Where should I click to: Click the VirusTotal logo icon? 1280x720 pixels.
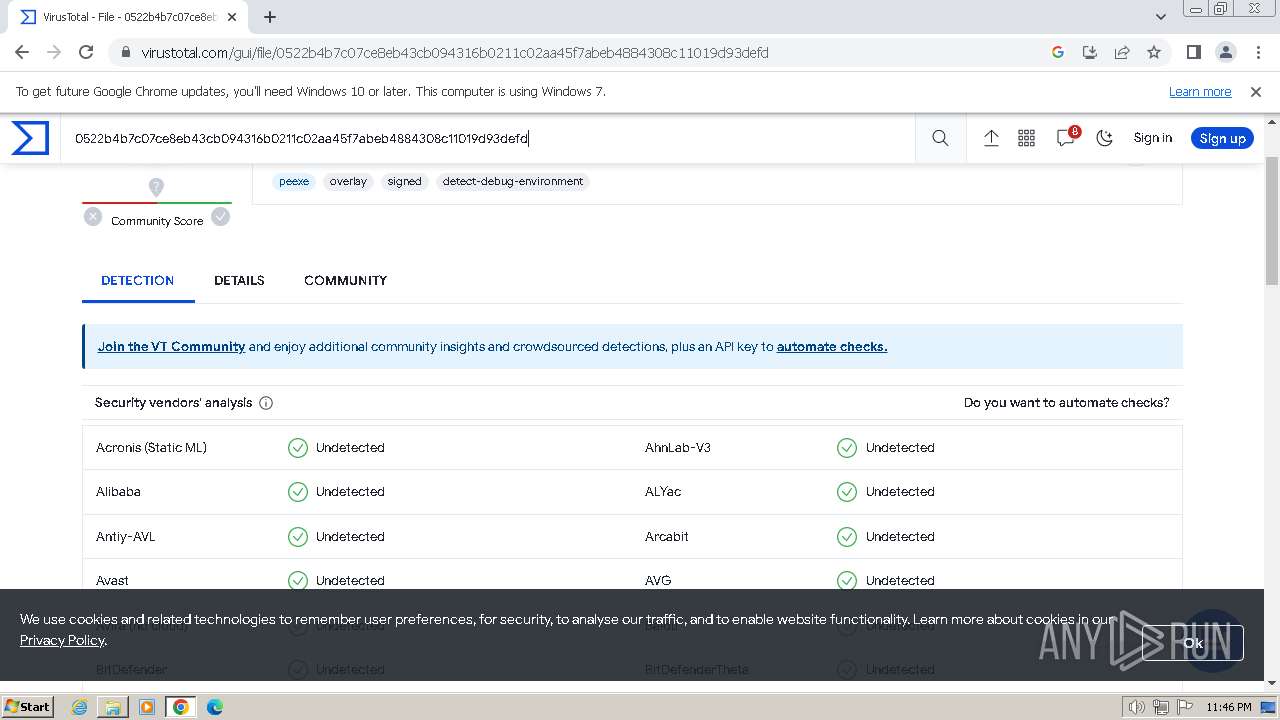(x=30, y=138)
